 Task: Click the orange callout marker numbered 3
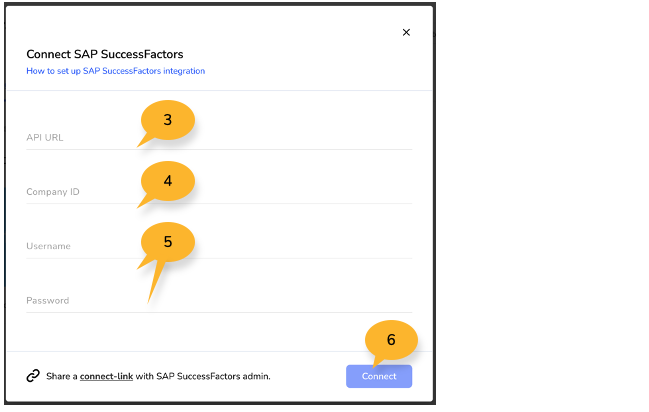click(x=167, y=120)
